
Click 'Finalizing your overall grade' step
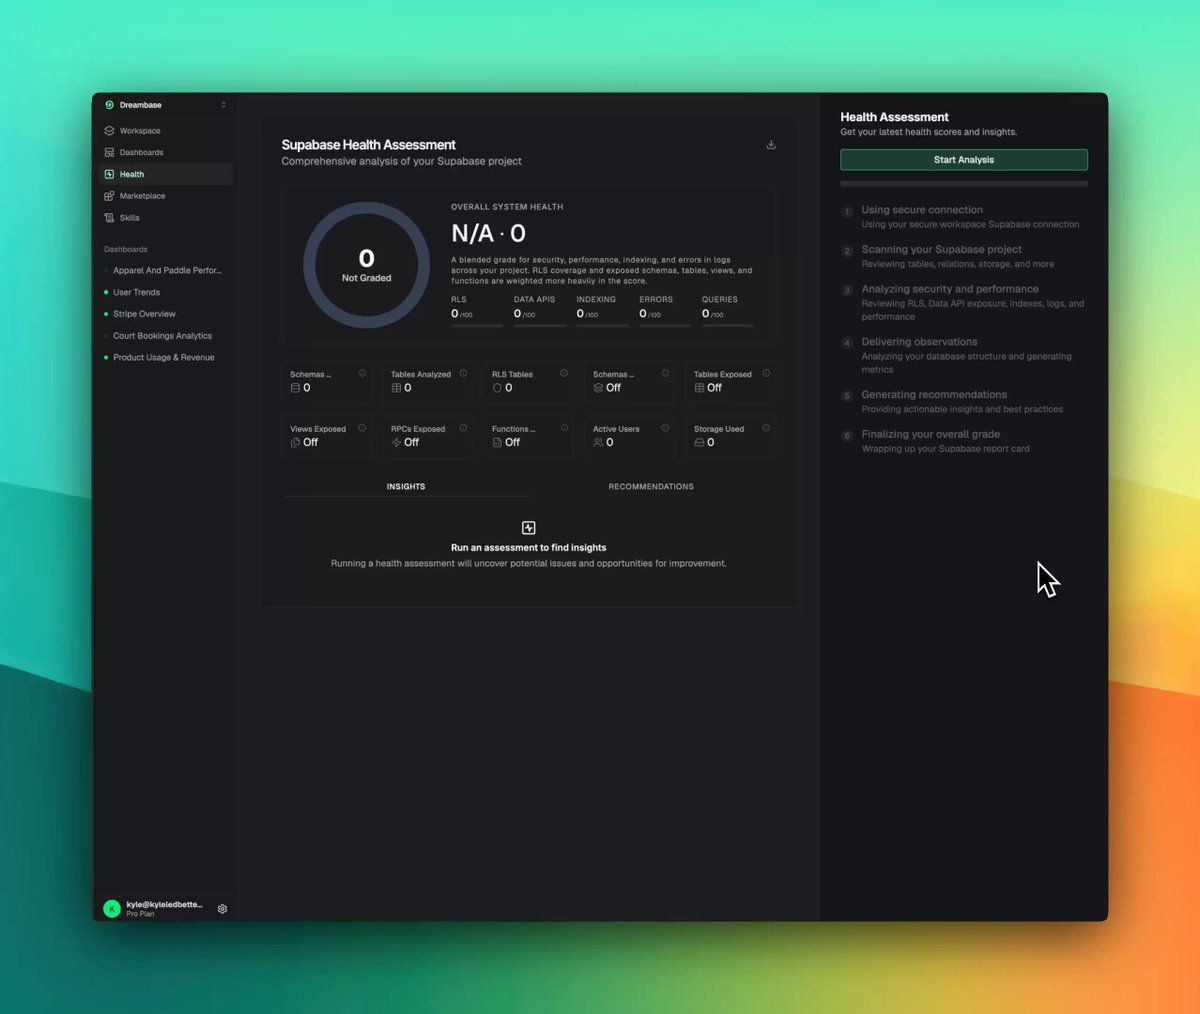click(931, 435)
